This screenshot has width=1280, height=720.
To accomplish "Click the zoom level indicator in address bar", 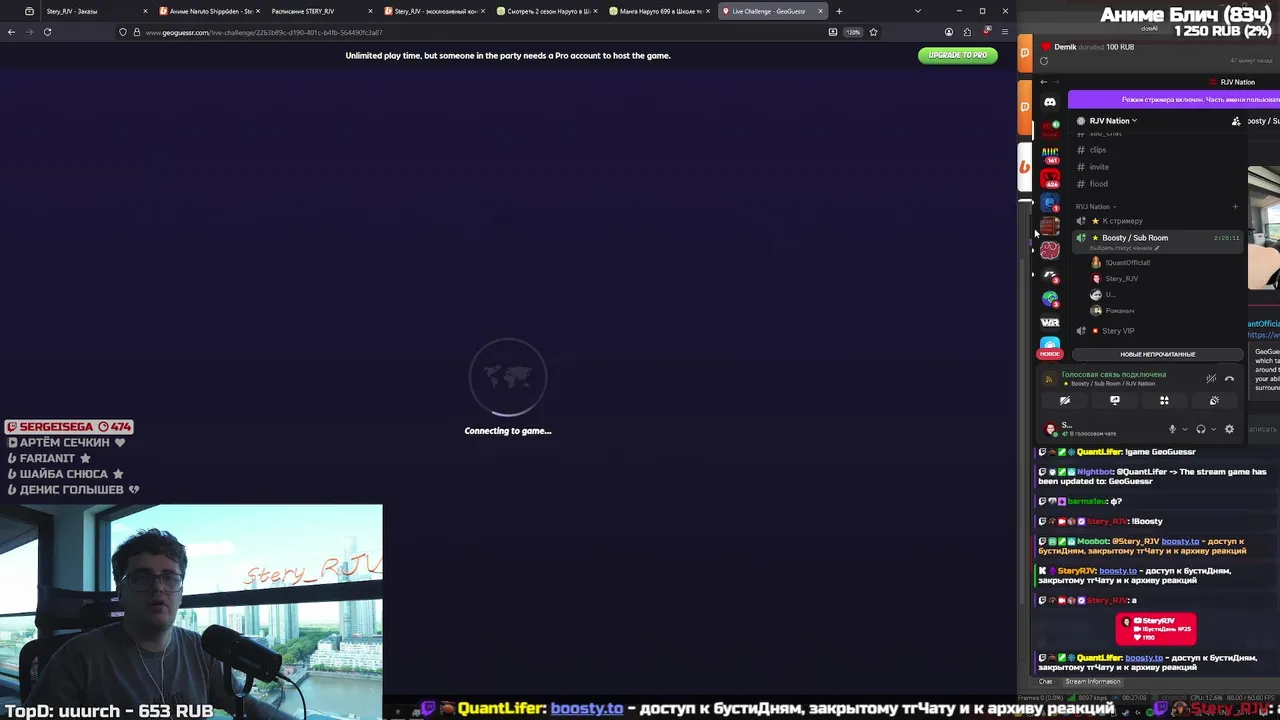I will pos(853,32).
